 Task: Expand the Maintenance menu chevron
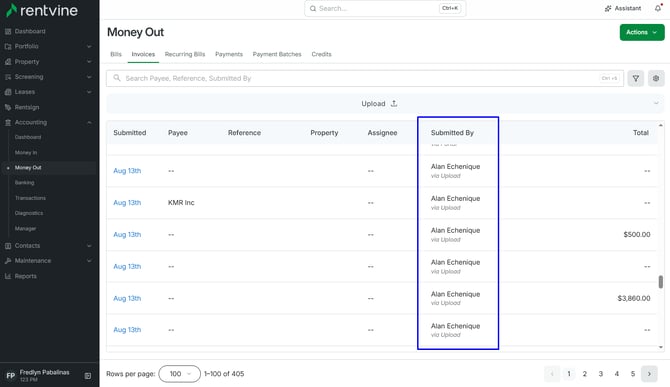pos(89,261)
